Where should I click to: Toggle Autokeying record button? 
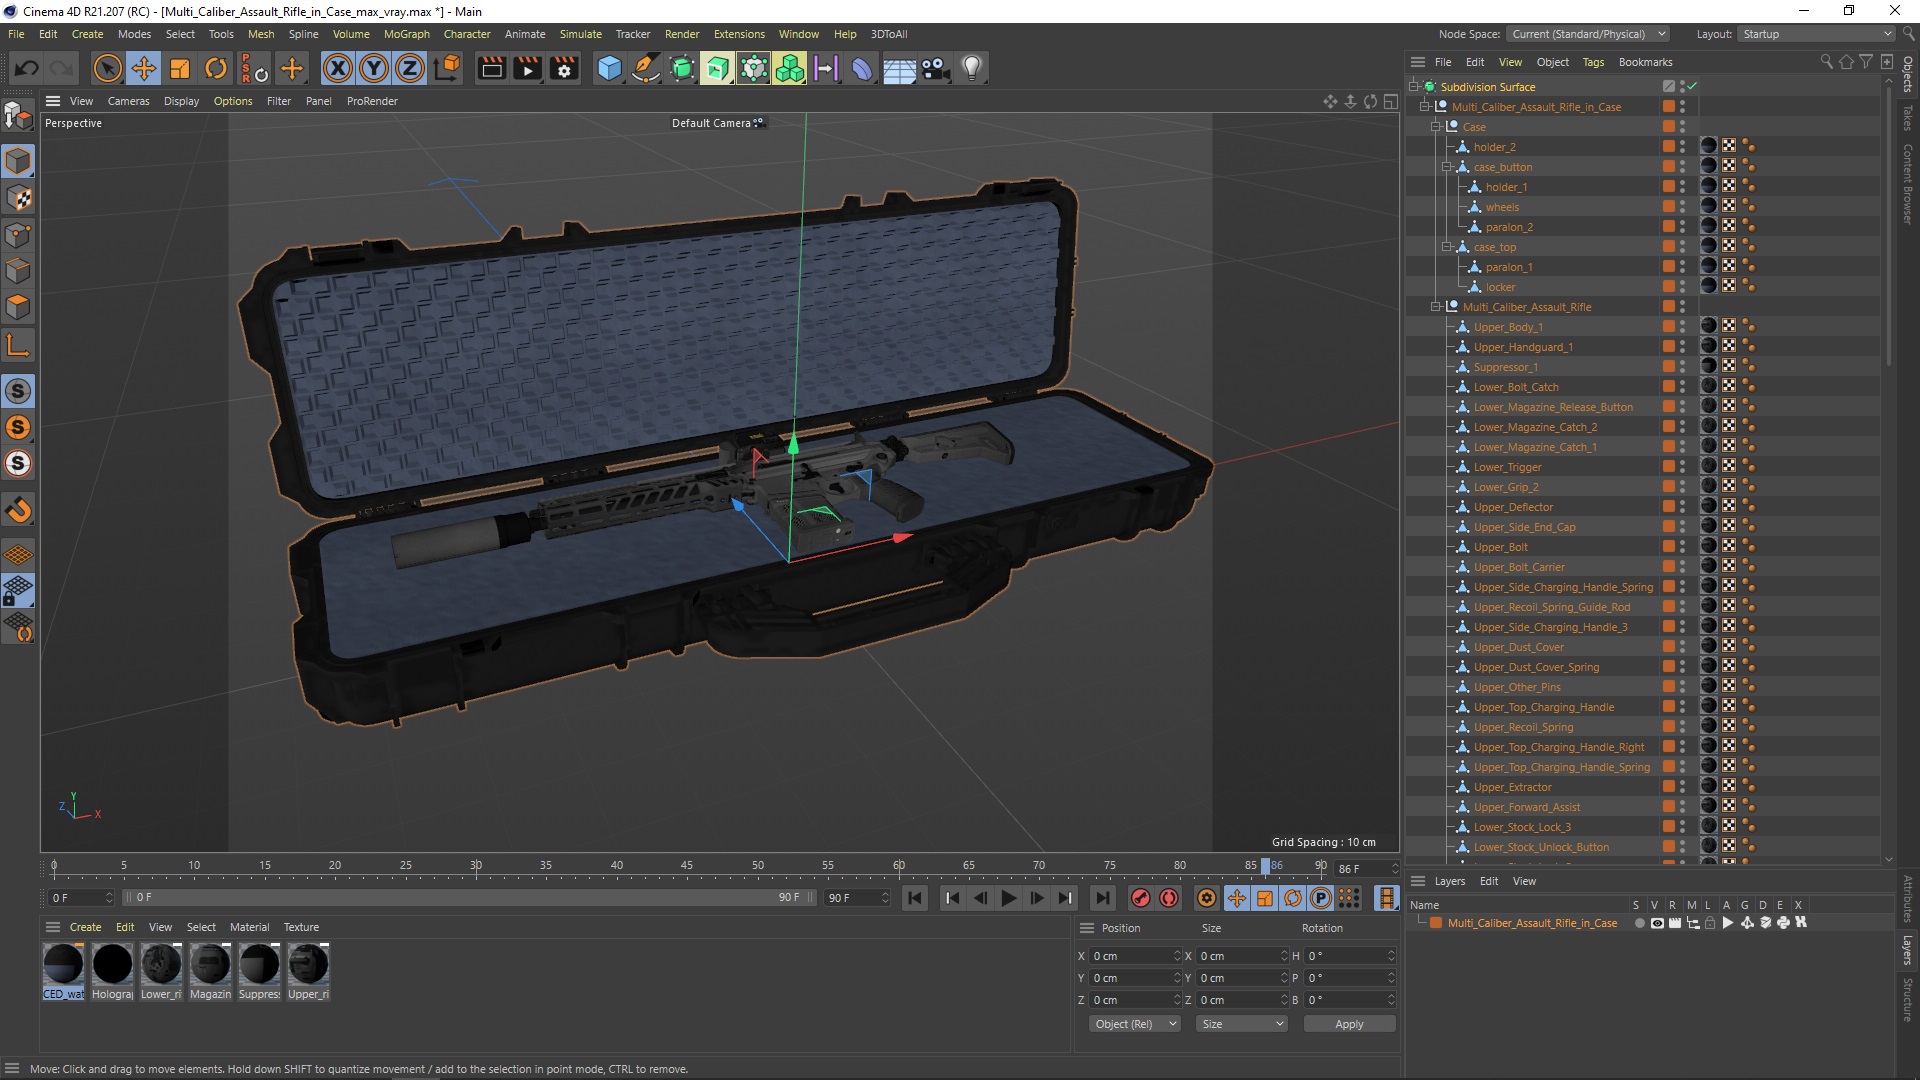(1169, 898)
